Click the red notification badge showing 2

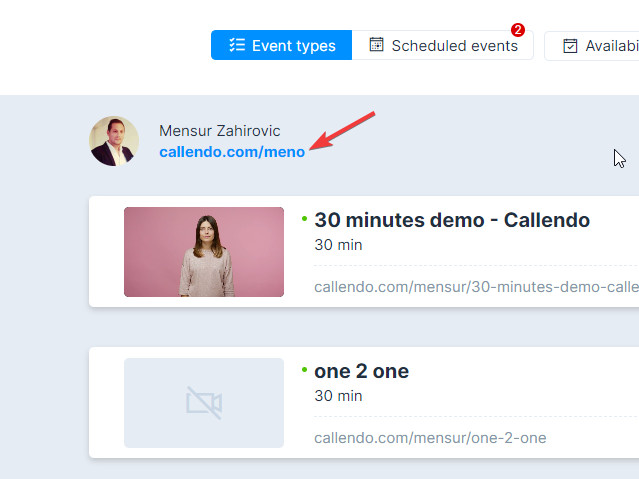click(518, 30)
